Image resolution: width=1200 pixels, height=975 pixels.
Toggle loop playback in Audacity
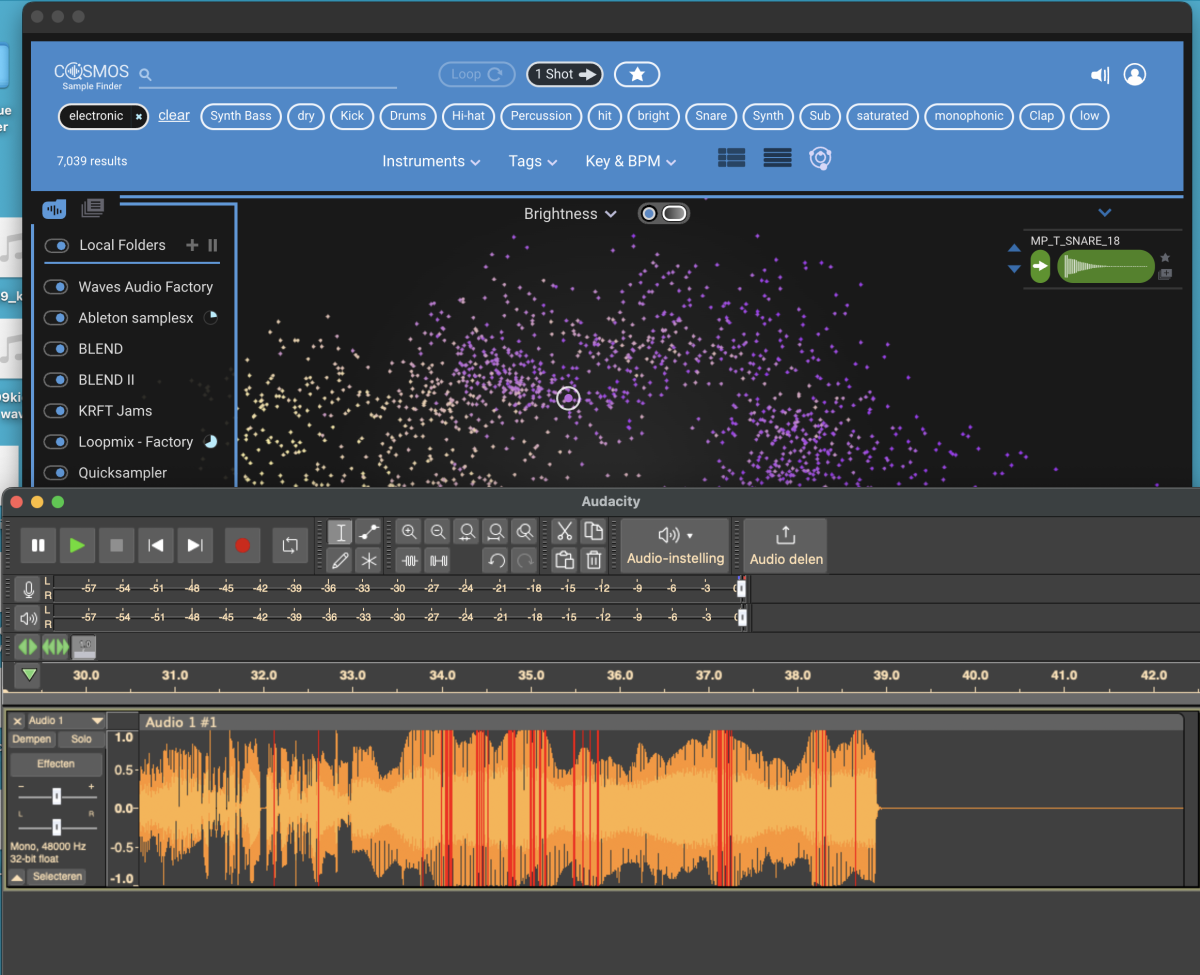(x=290, y=545)
